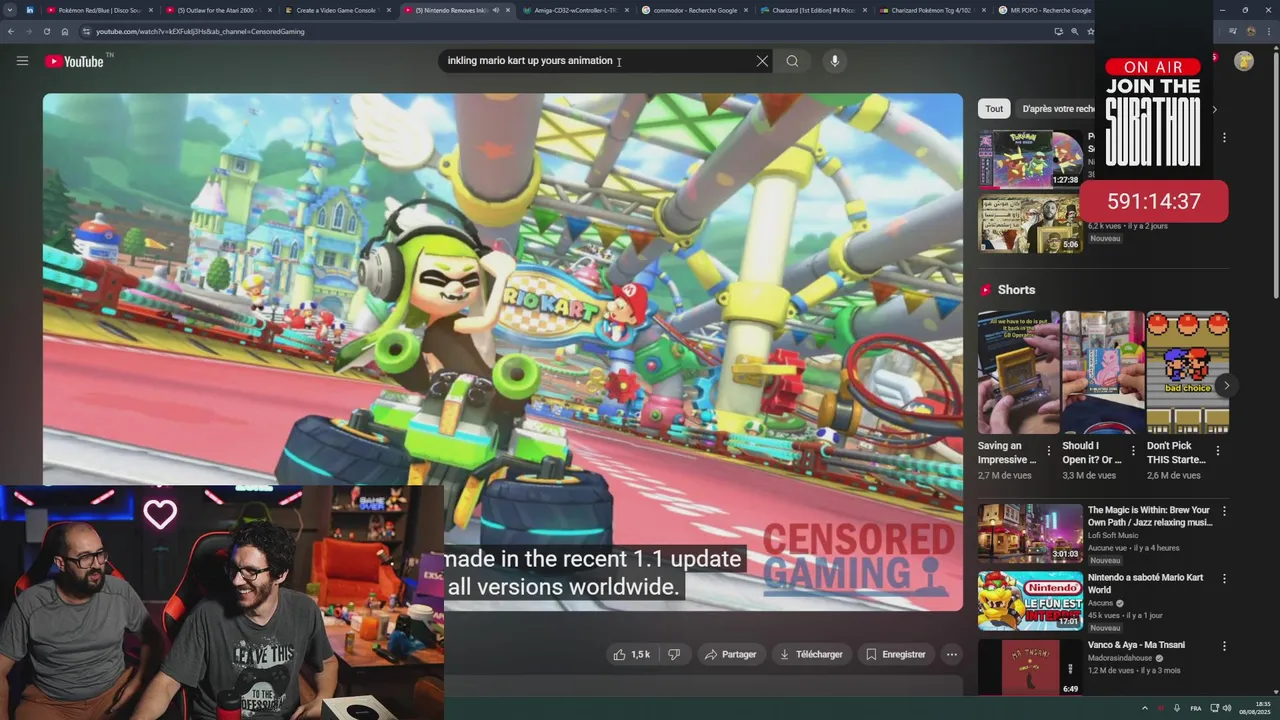Download the video with Télécharger
This screenshot has width=1280, height=720.
click(x=811, y=654)
